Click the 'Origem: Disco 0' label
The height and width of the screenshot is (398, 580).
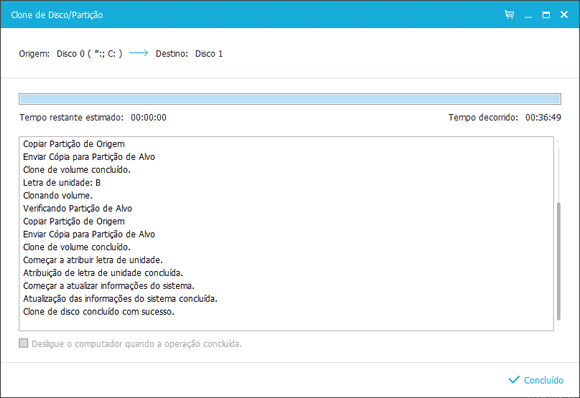point(70,54)
